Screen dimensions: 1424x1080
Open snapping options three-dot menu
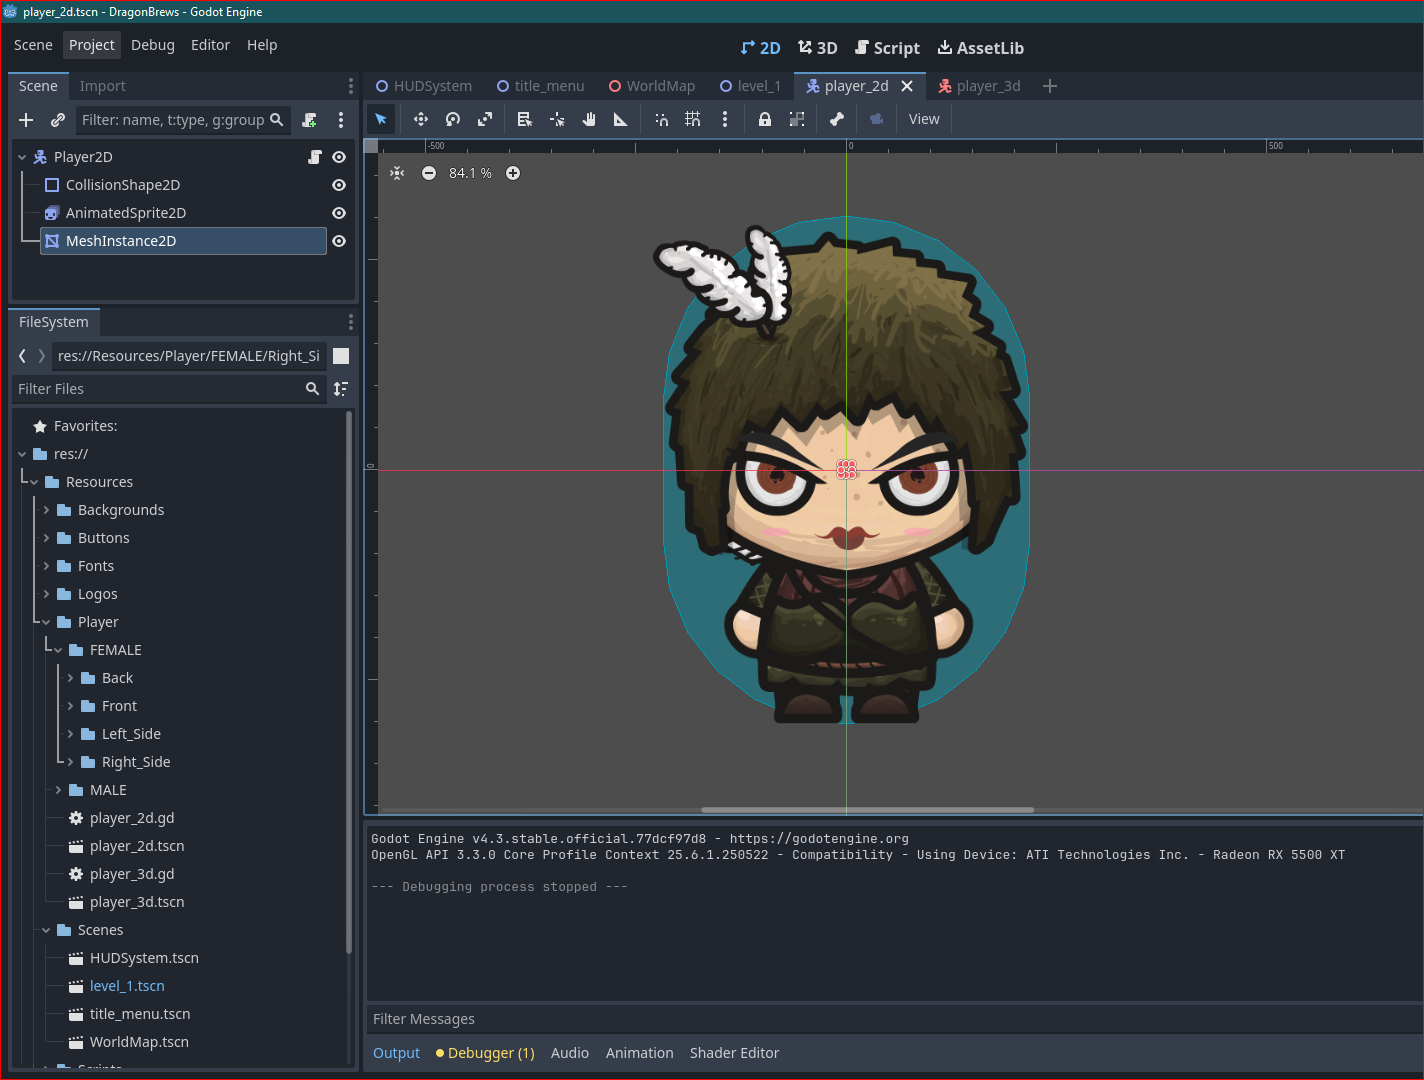(725, 119)
